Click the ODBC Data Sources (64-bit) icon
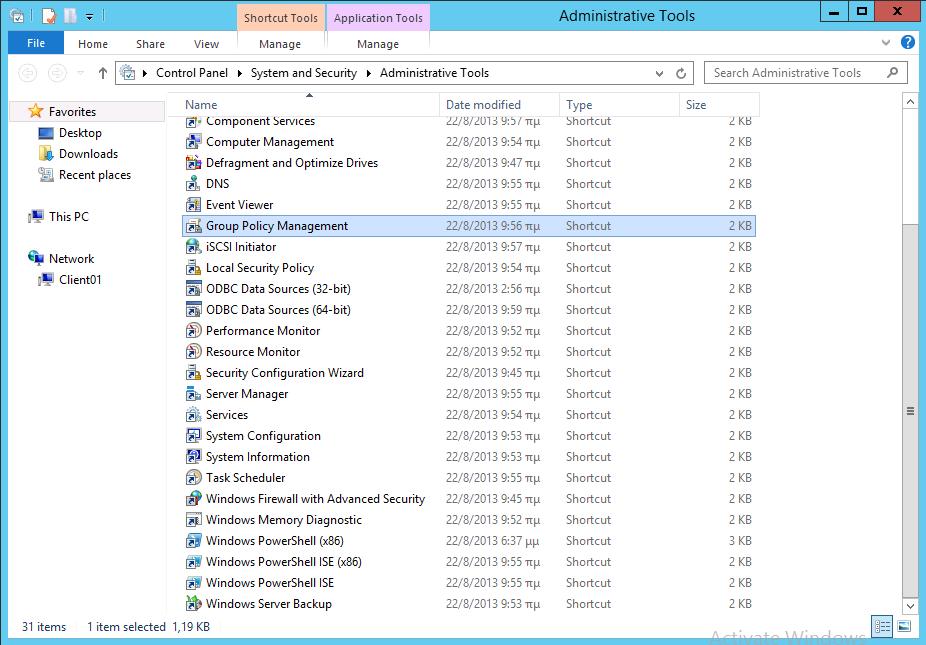926x645 pixels. click(x=193, y=310)
